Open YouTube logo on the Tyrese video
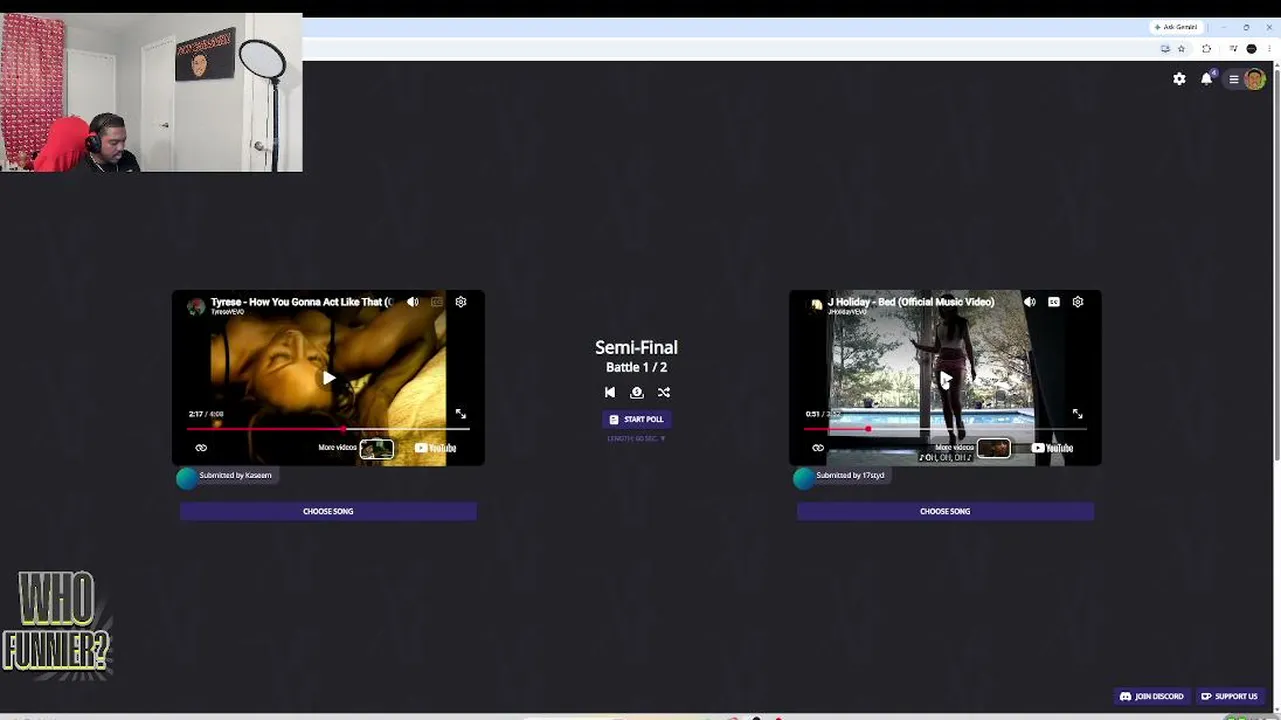Viewport: 1281px width, 720px height. [436, 448]
